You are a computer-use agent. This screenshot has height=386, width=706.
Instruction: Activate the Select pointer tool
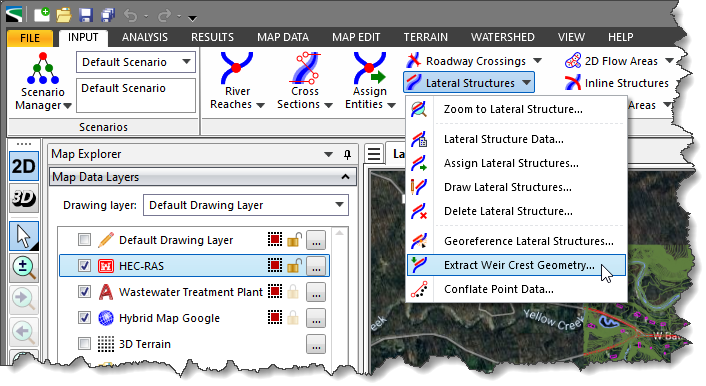(x=24, y=236)
